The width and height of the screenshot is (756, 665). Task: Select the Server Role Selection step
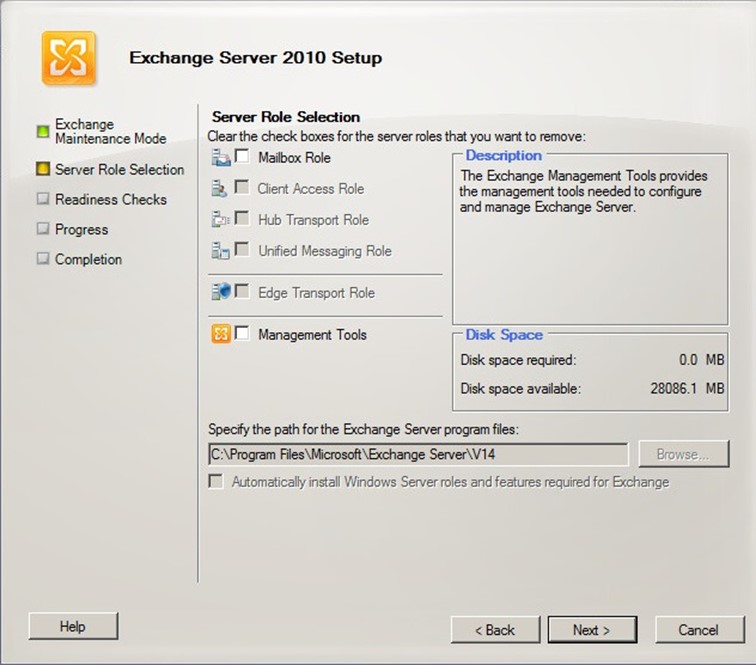[x=120, y=169]
